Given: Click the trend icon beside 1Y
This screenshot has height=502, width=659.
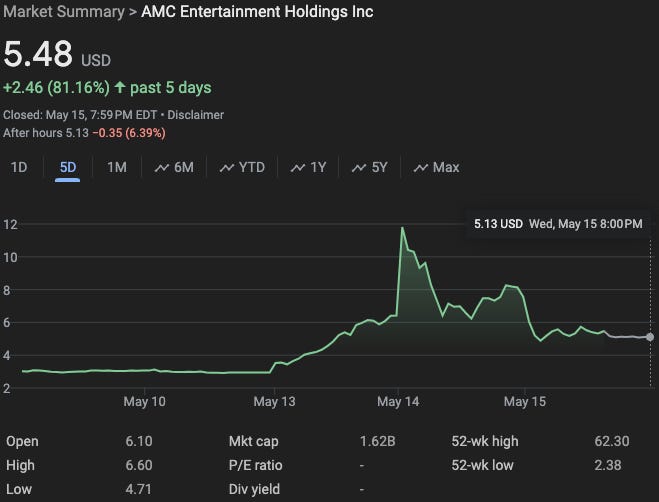Looking at the screenshot, I should 298,168.
